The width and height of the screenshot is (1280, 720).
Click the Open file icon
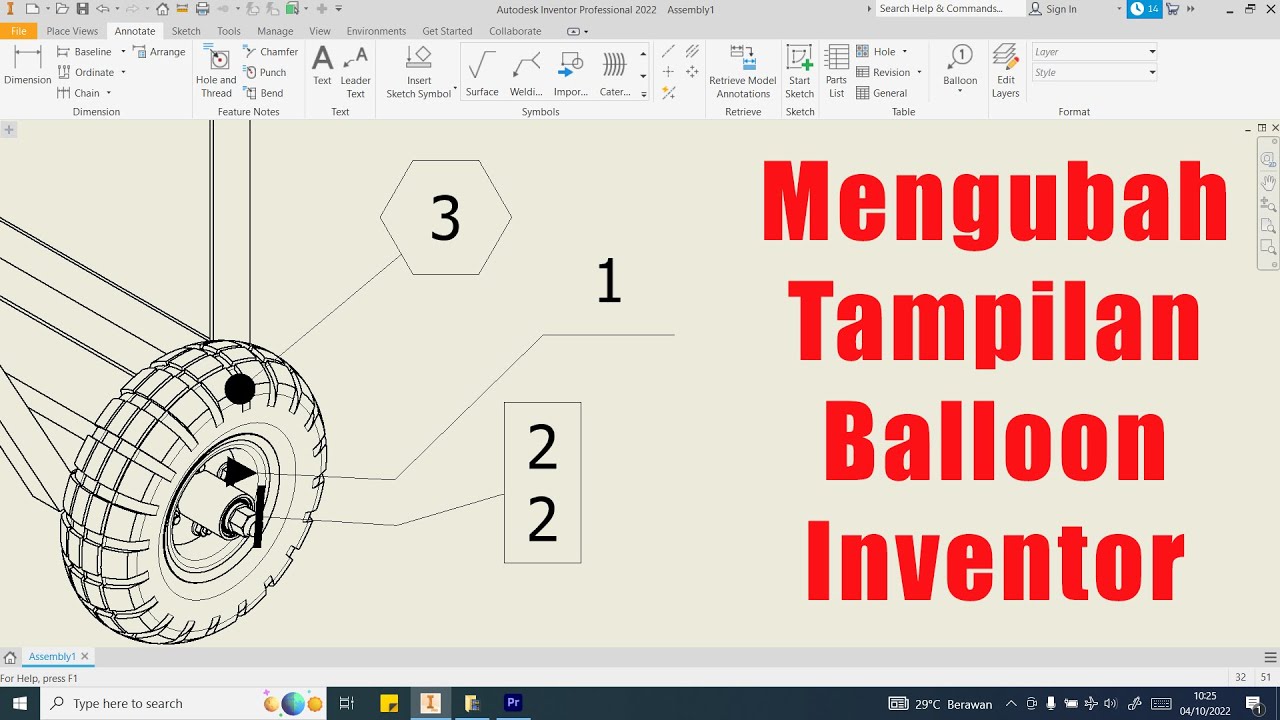62,9
